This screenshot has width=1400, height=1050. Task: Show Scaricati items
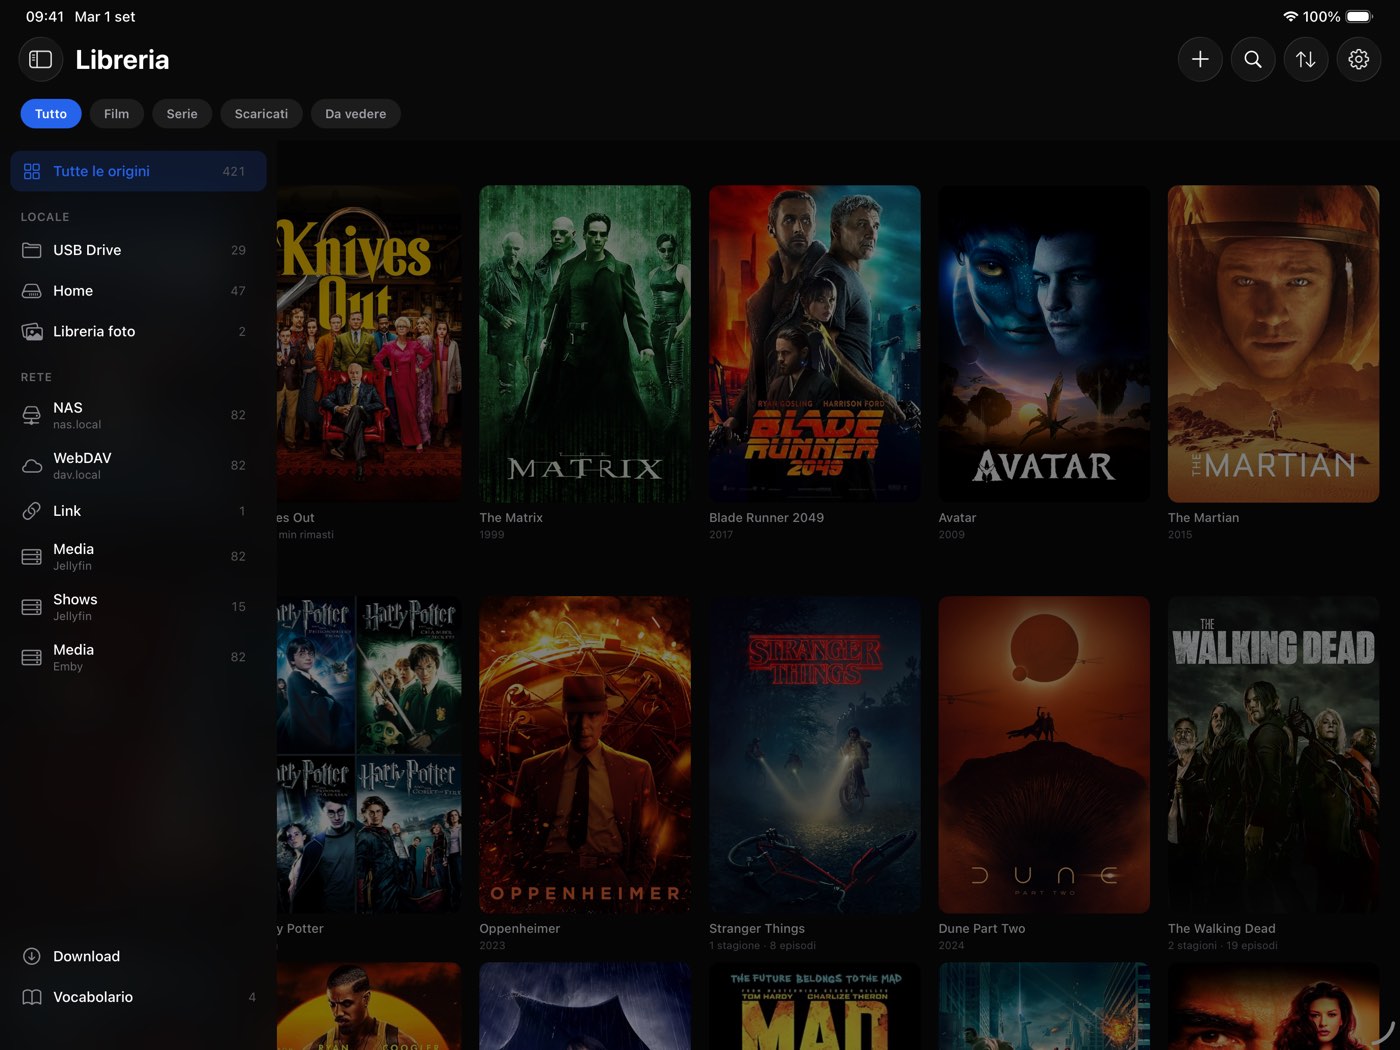[261, 114]
